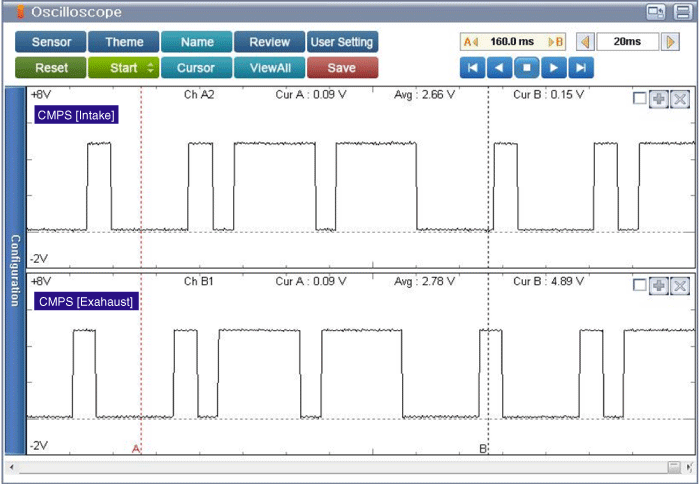Click the plus icon on Intake channel
Viewport: 700px width, 484px height.
tap(659, 98)
